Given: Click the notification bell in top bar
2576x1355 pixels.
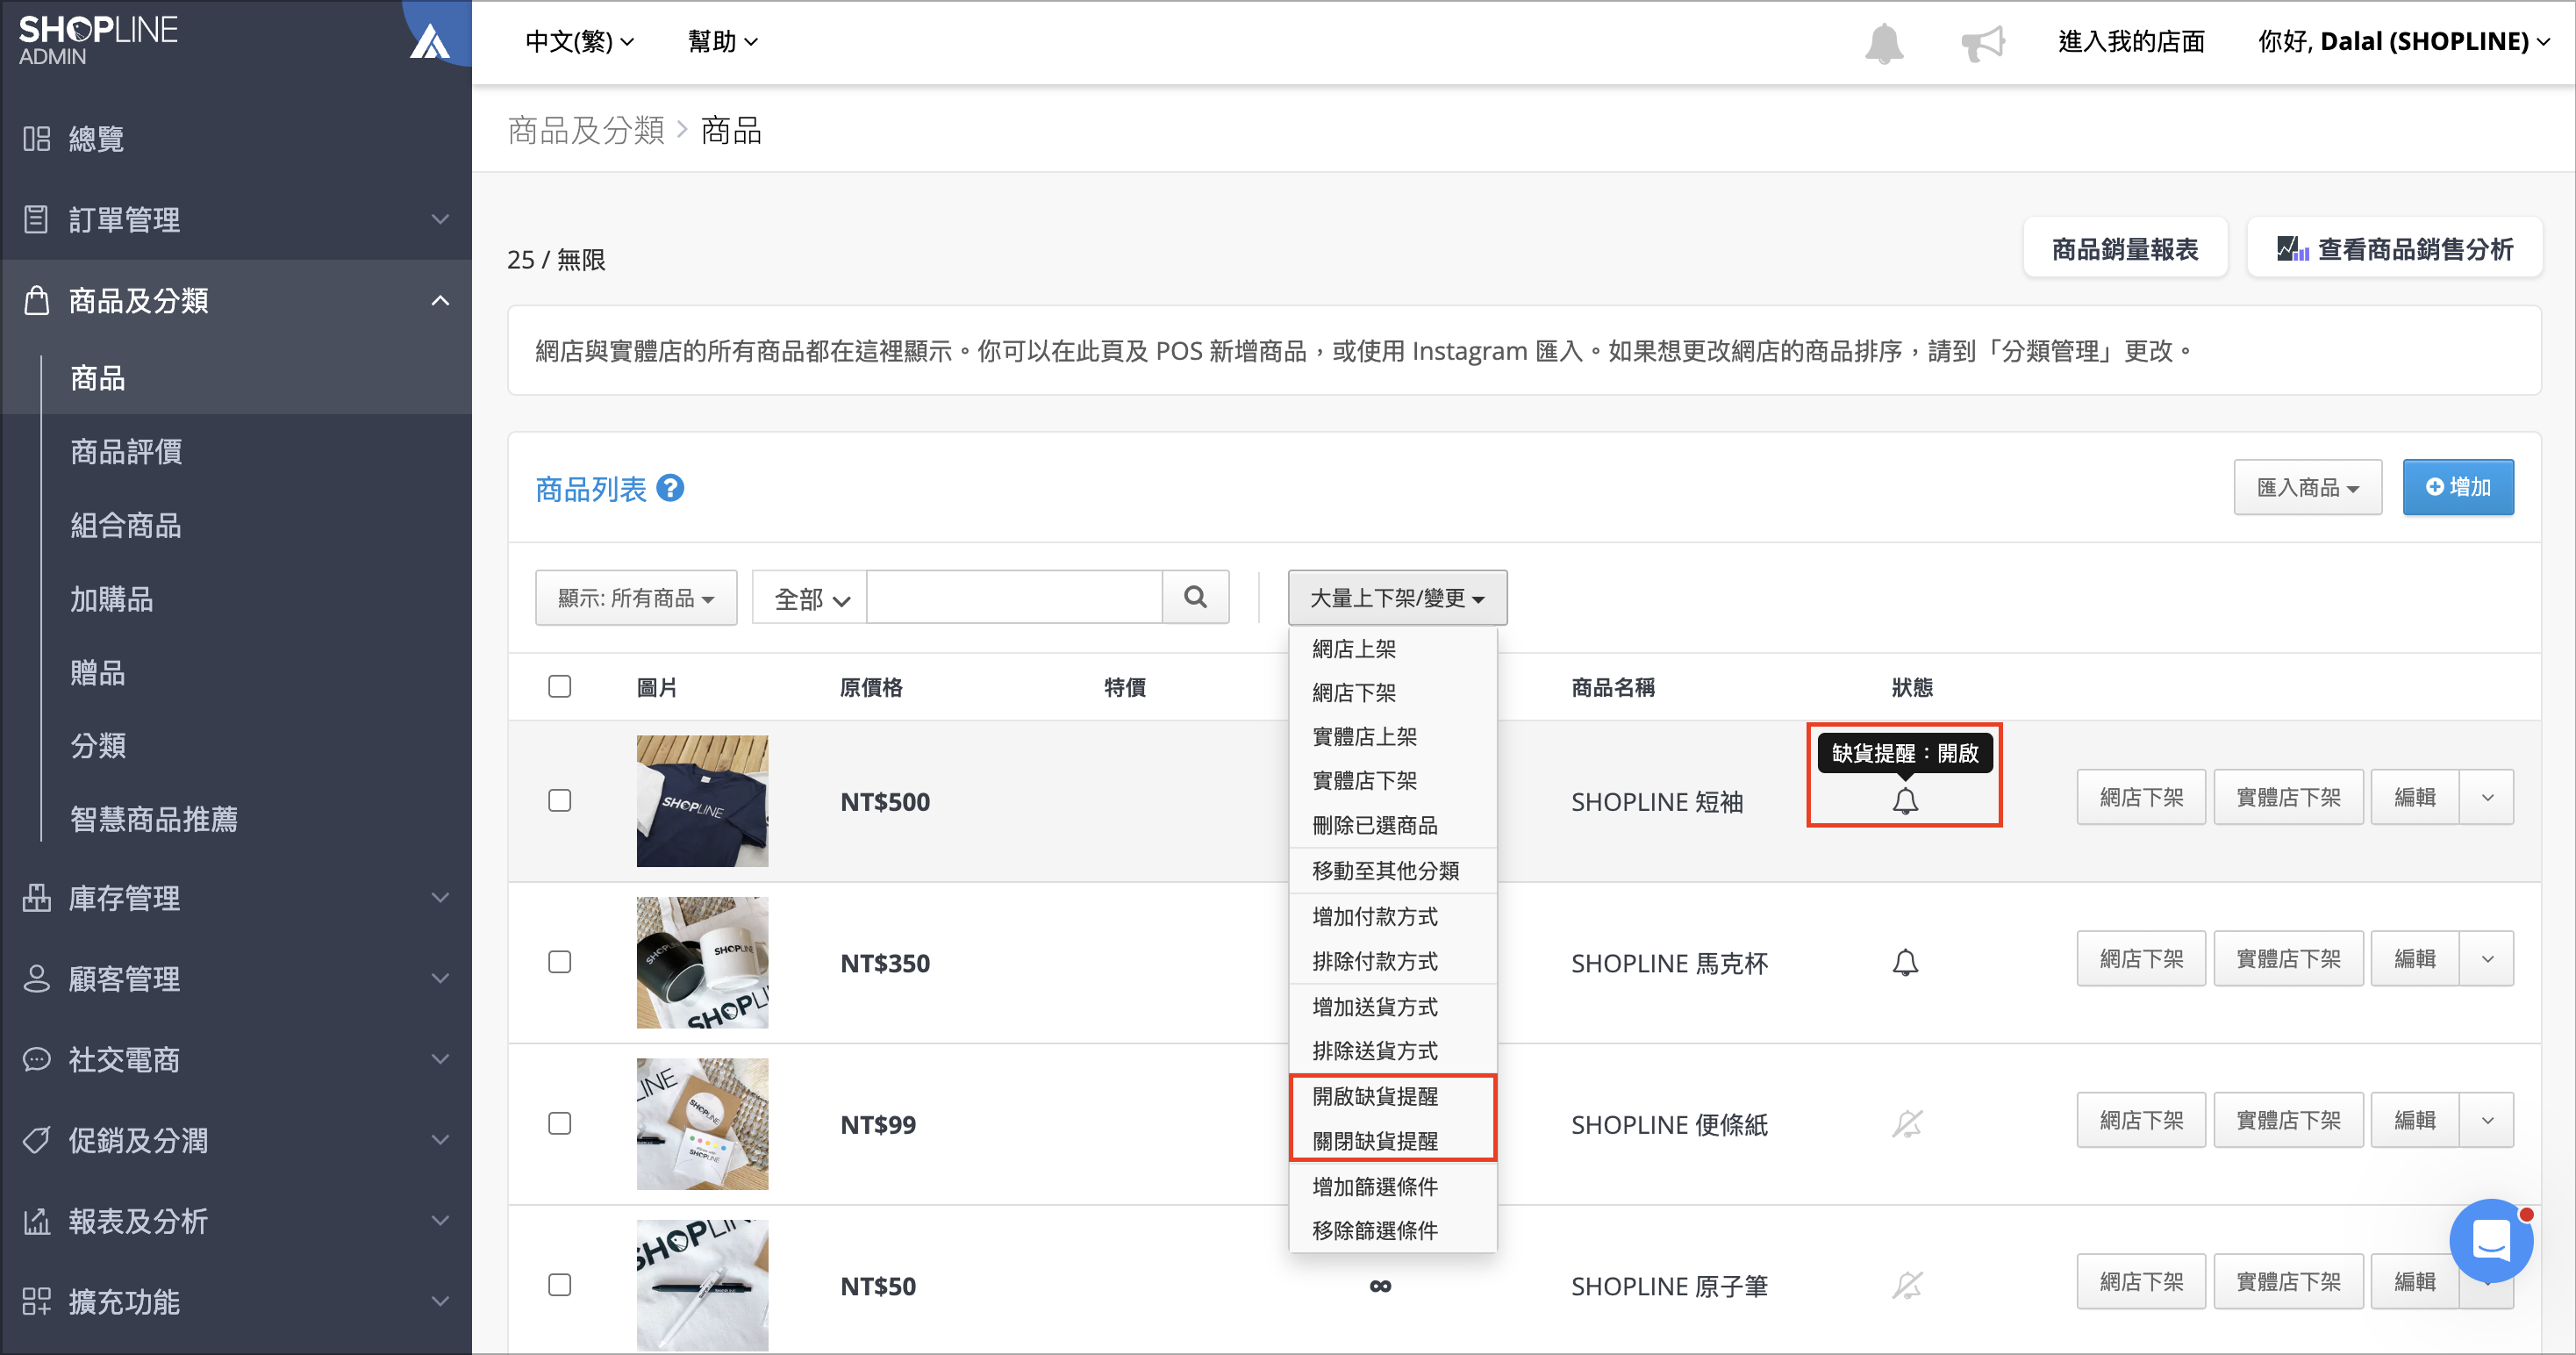Looking at the screenshot, I should click(x=1884, y=42).
